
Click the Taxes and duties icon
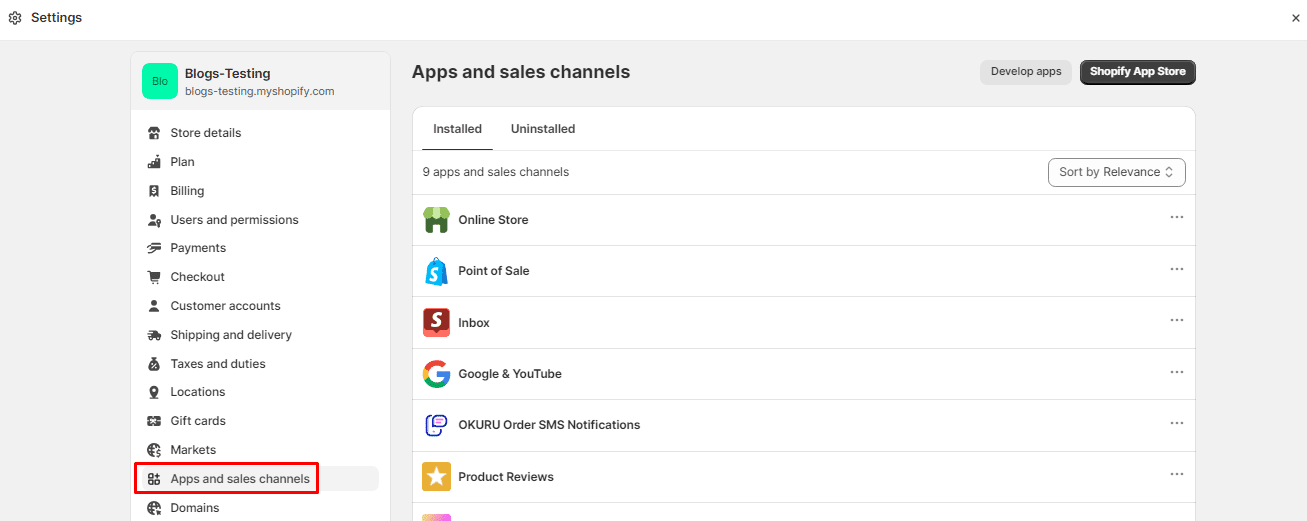(154, 364)
